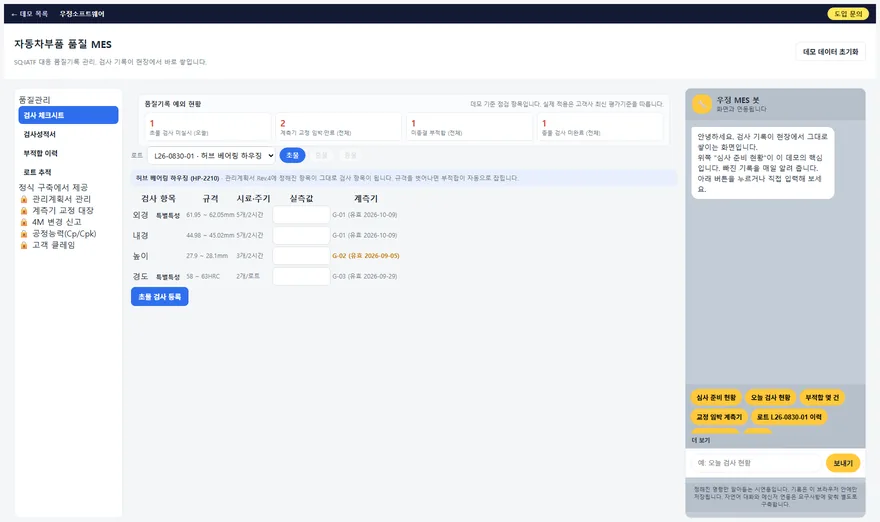The image size is (880, 522).
Task: Click the 특별특성 badge in the 경도 row
Action: [168, 277]
